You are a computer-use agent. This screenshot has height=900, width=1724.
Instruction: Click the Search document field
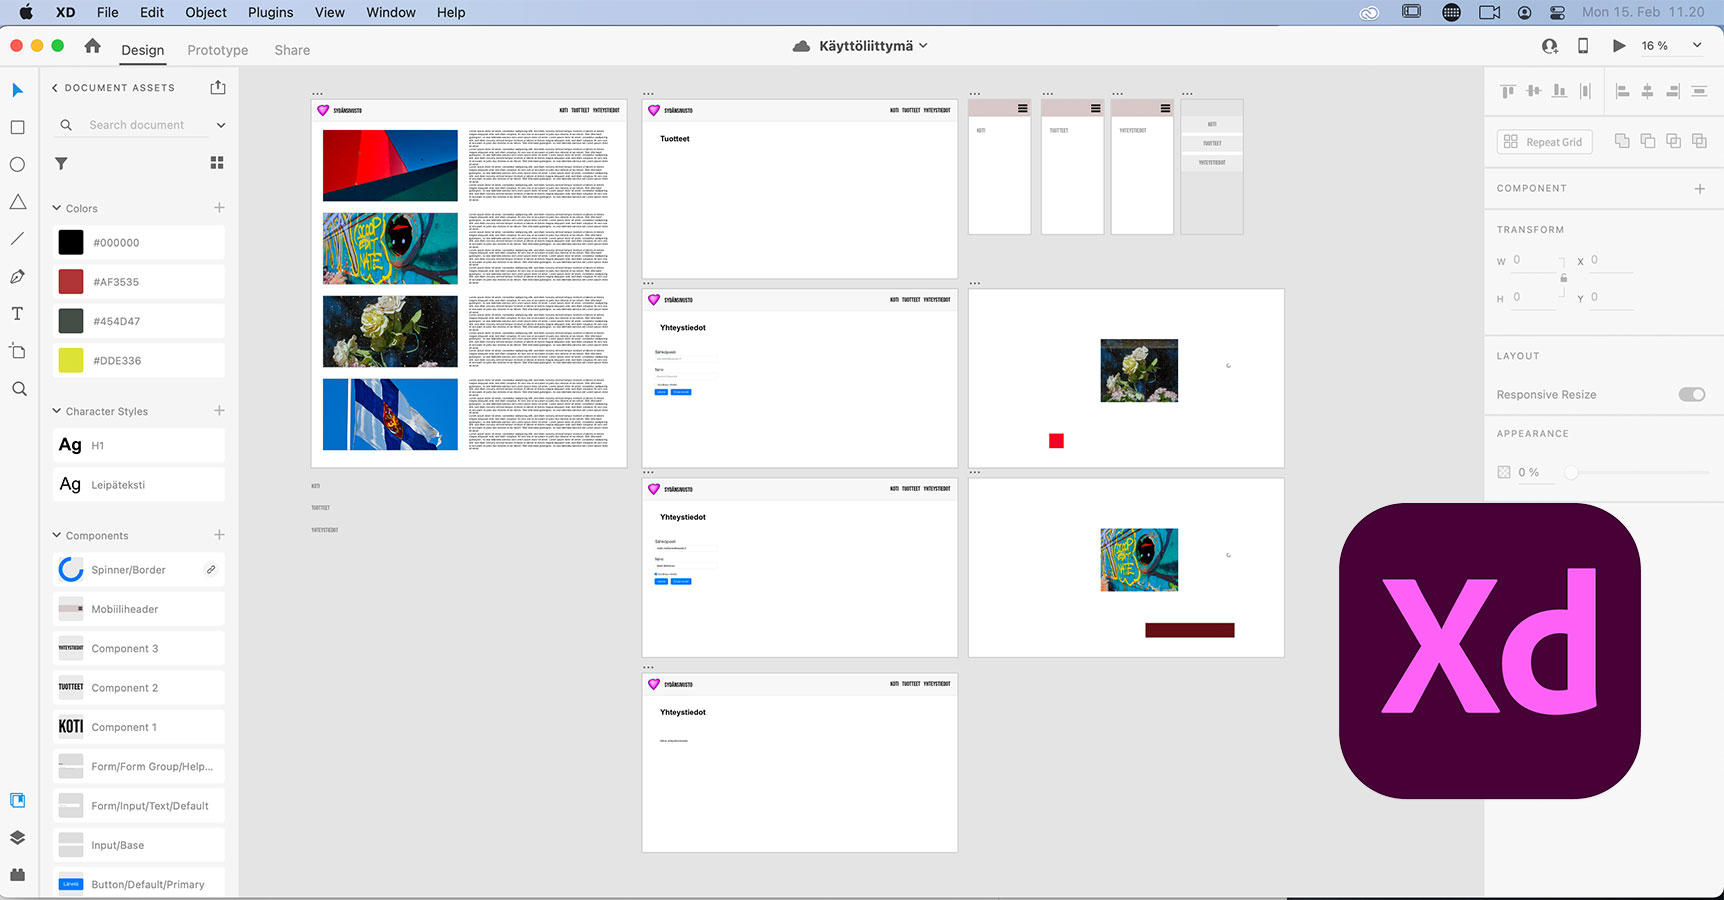[137, 125]
